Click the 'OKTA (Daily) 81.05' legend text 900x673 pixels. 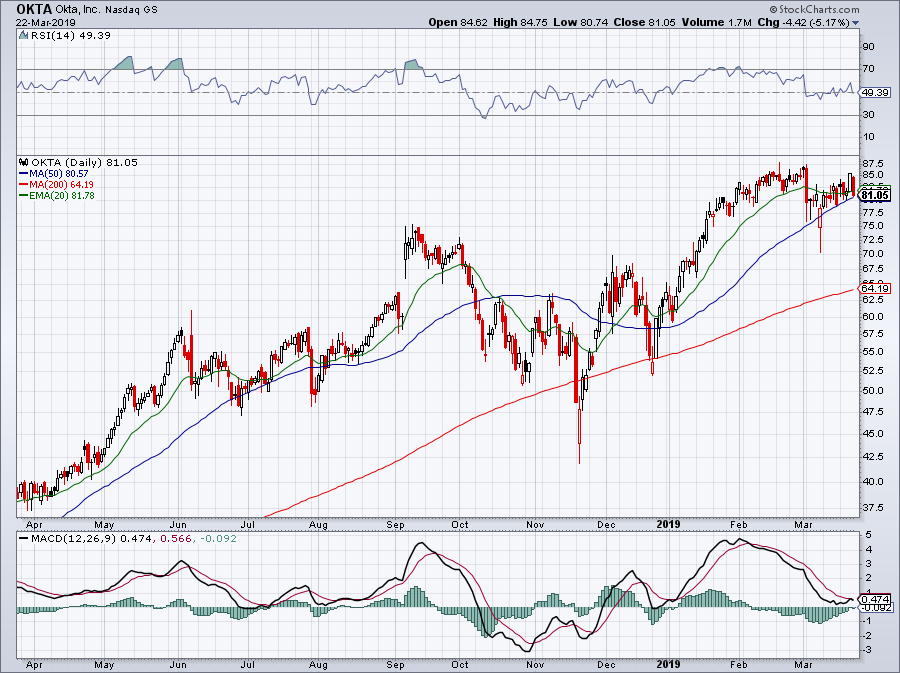click(84, 162)
